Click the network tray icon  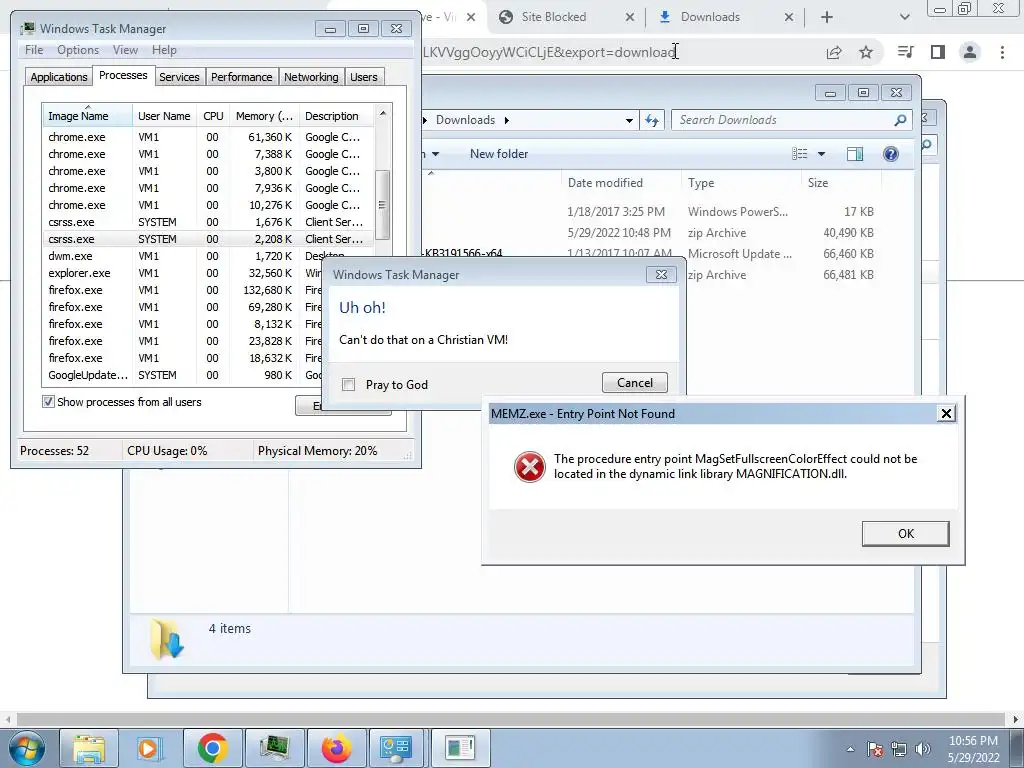(899, 749)
